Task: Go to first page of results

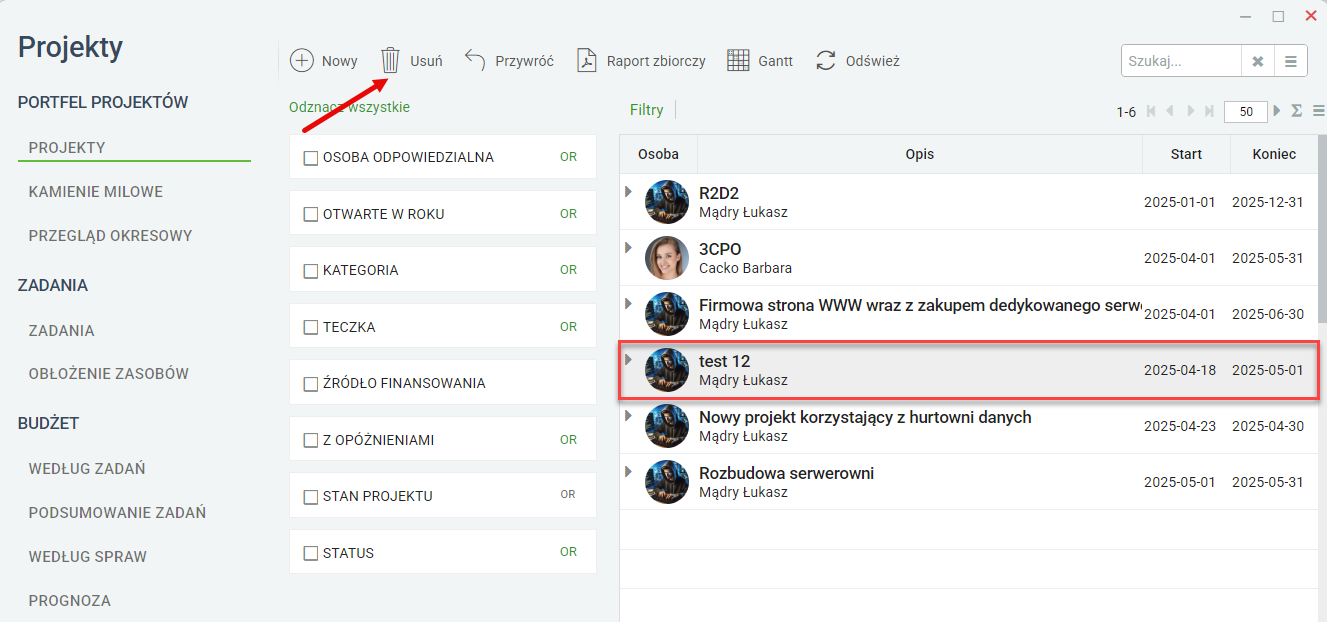Action: (1151, 111)
